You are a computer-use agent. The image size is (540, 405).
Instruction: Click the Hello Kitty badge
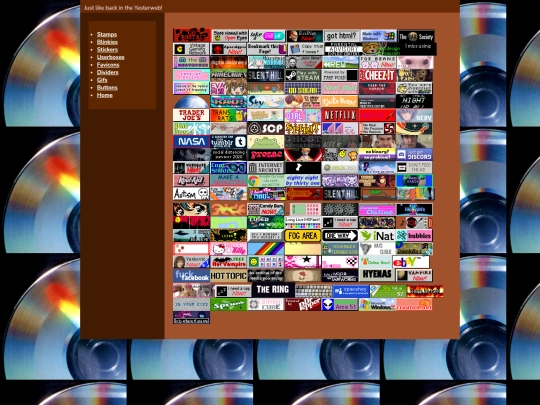click(x=229, y=249)
